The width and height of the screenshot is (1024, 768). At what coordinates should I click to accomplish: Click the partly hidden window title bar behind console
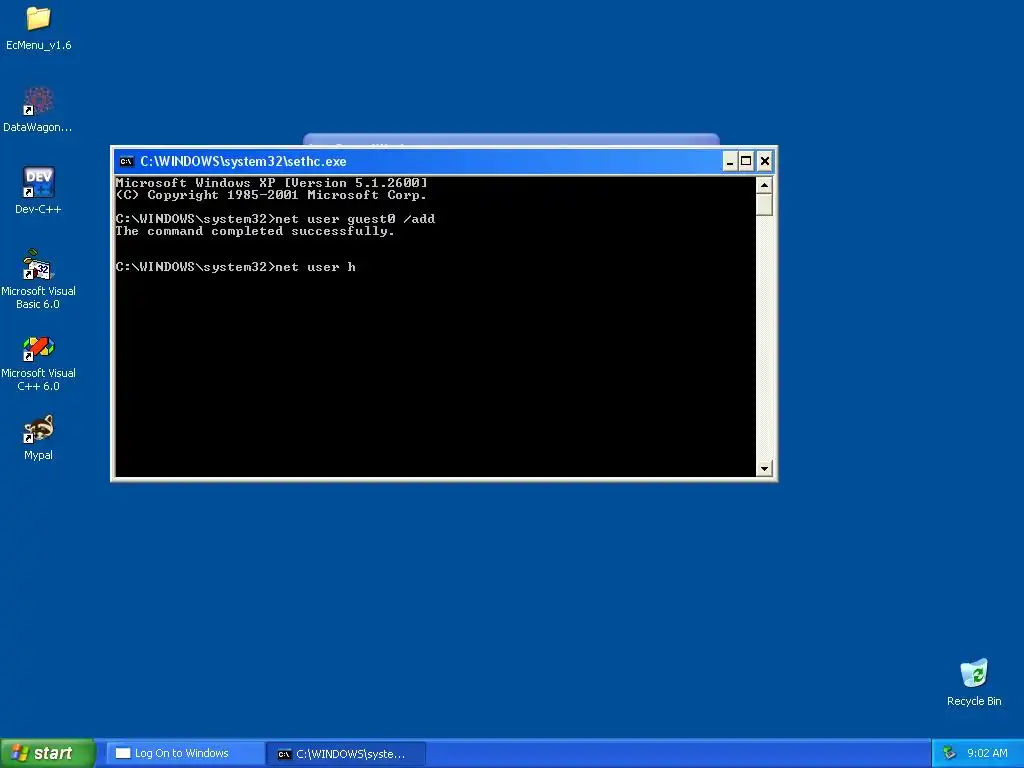click(511, 140)
